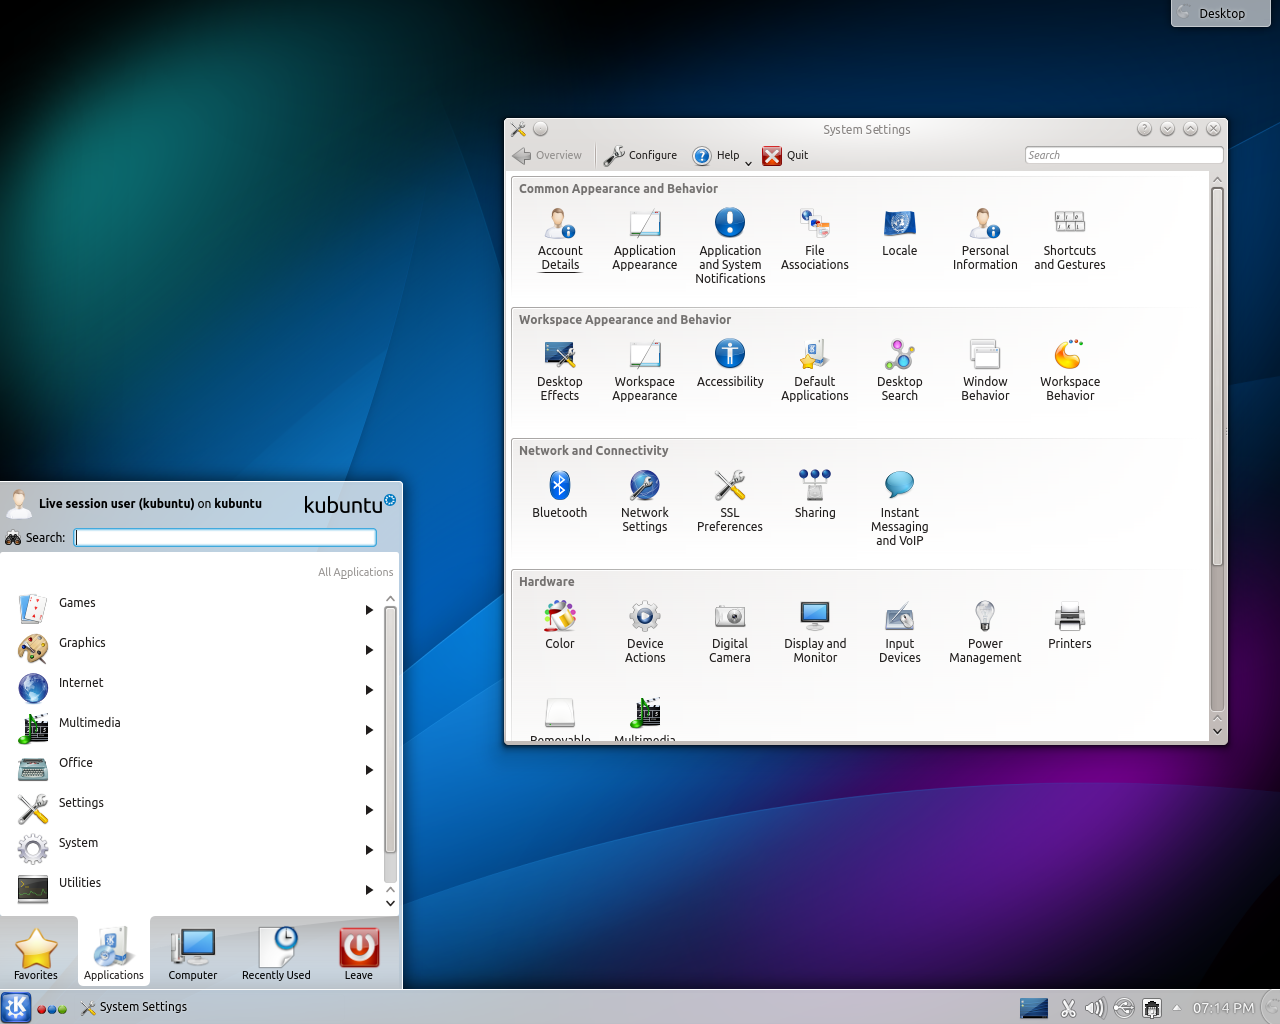1280x1024 pixels.
Task: Open Desktop Search settings
Action: (x=900, y=371)
